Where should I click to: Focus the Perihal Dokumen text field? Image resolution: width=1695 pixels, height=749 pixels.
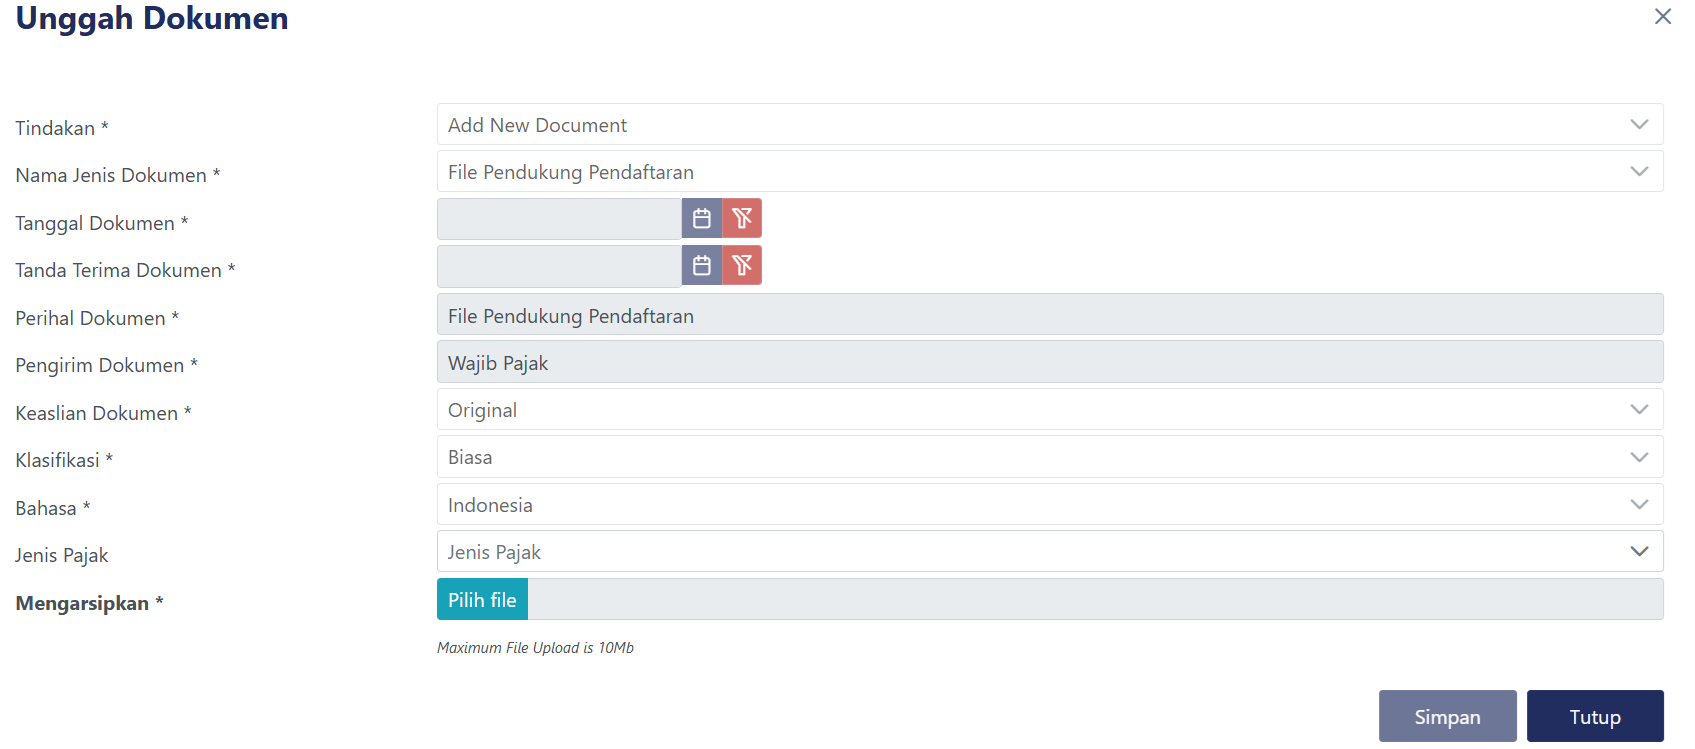1048,315
